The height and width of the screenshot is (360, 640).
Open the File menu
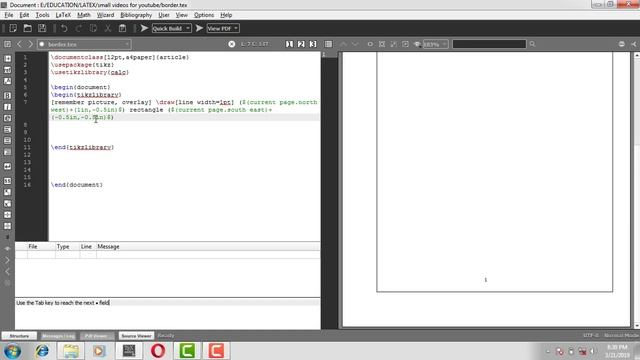click(x=9, y=15)
